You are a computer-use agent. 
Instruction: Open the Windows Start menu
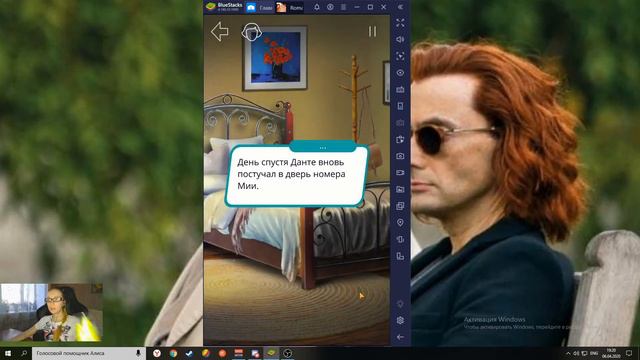tap(7, 353)
